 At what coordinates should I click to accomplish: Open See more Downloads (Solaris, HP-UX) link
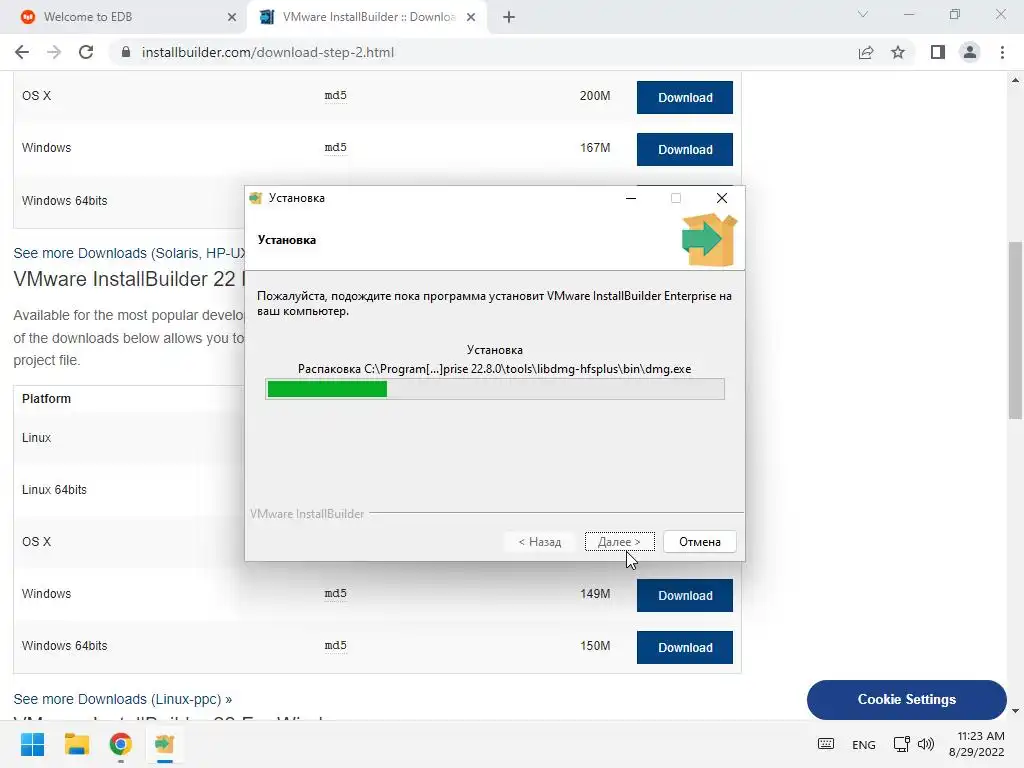click(x=129, y=253)
